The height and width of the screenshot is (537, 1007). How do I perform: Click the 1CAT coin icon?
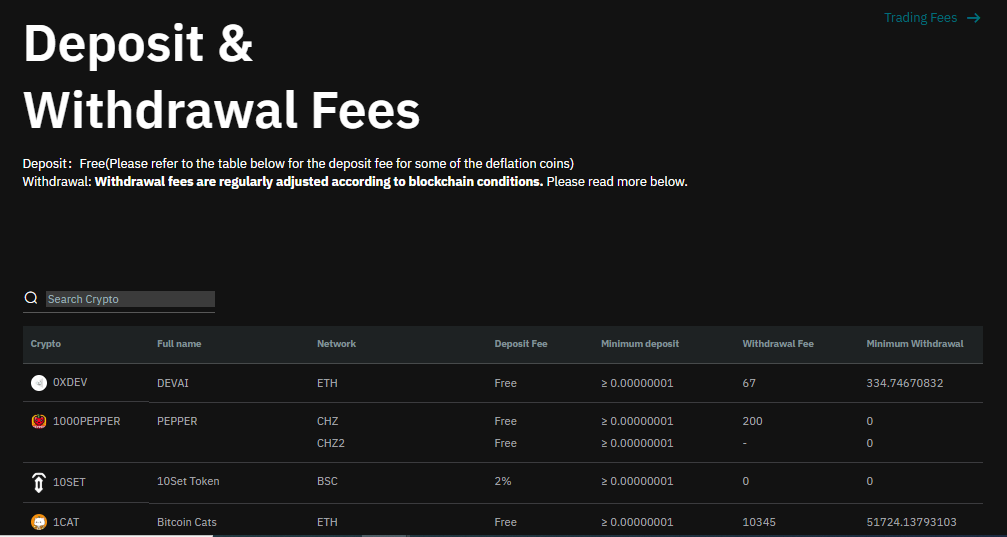(39, 522)
